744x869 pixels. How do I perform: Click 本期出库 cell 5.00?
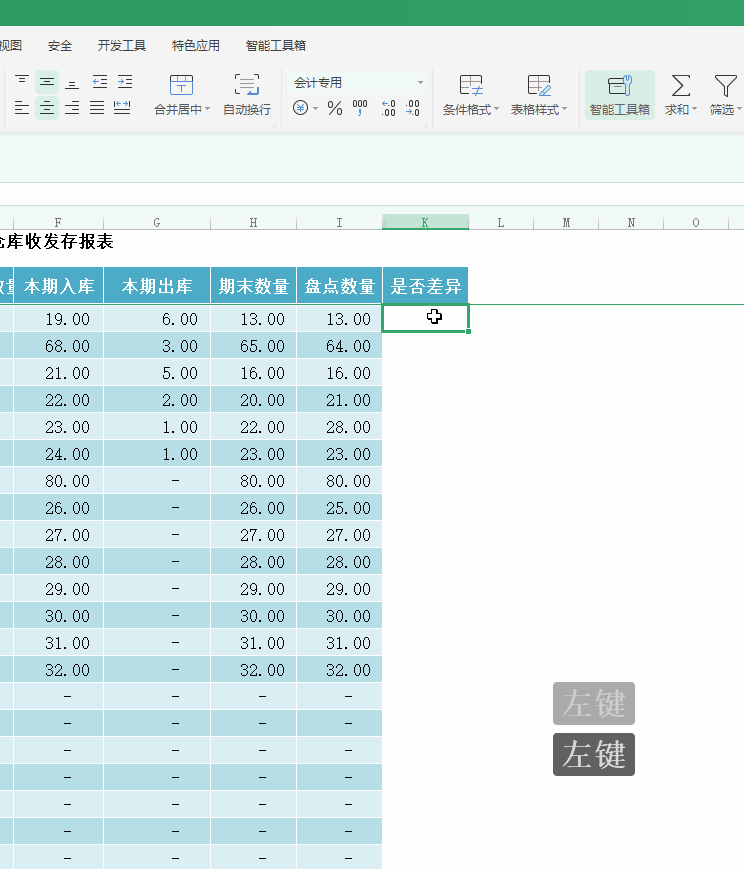(x=157, y=373)
